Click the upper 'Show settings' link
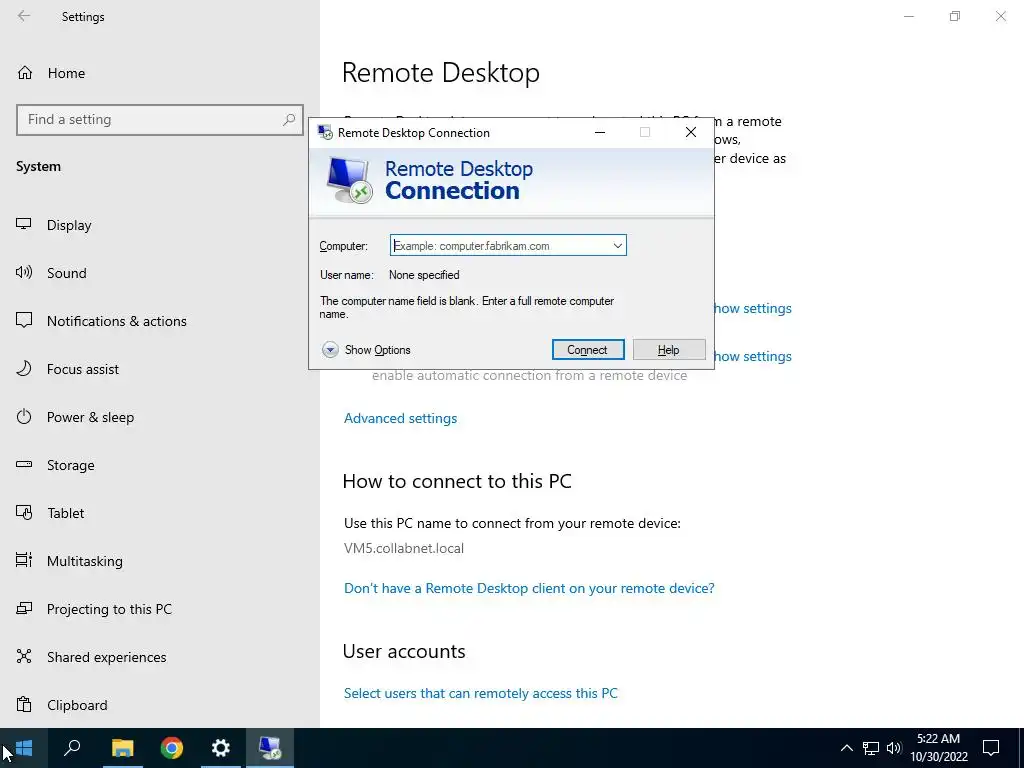1024x768 pixels. tap(753, 308)
